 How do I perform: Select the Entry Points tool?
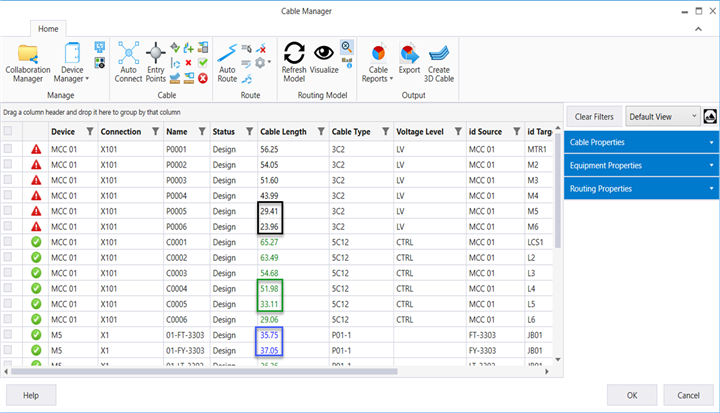tap(156, 62)
